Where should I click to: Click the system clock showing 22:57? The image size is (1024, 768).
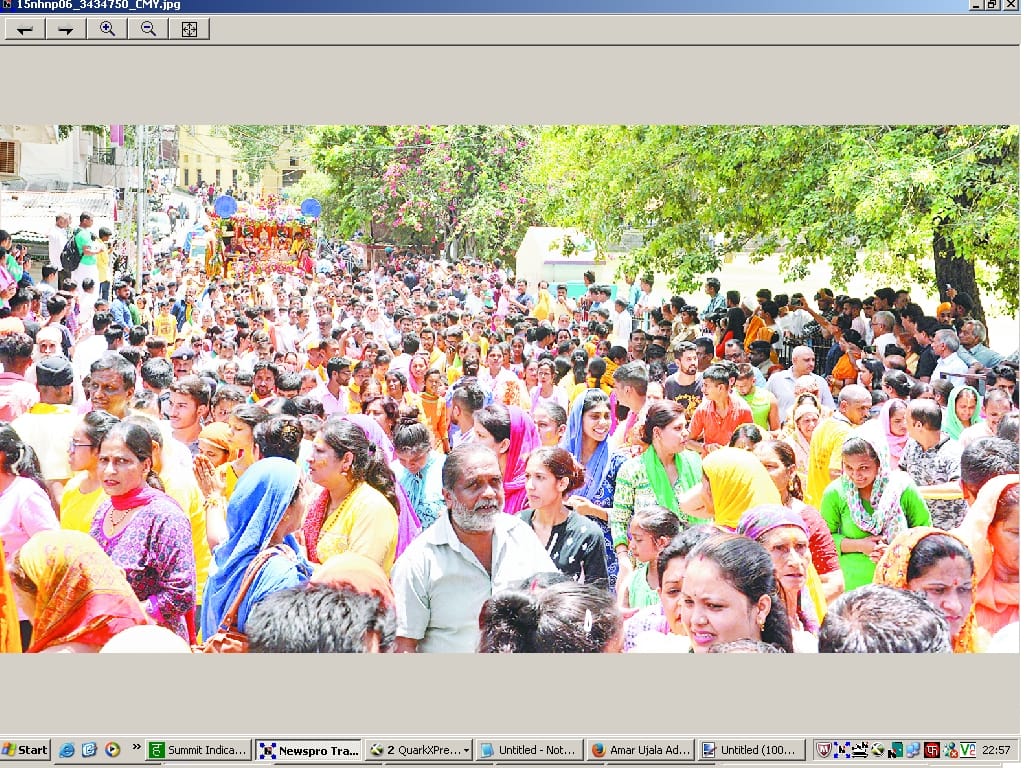[x=996, y=750]
